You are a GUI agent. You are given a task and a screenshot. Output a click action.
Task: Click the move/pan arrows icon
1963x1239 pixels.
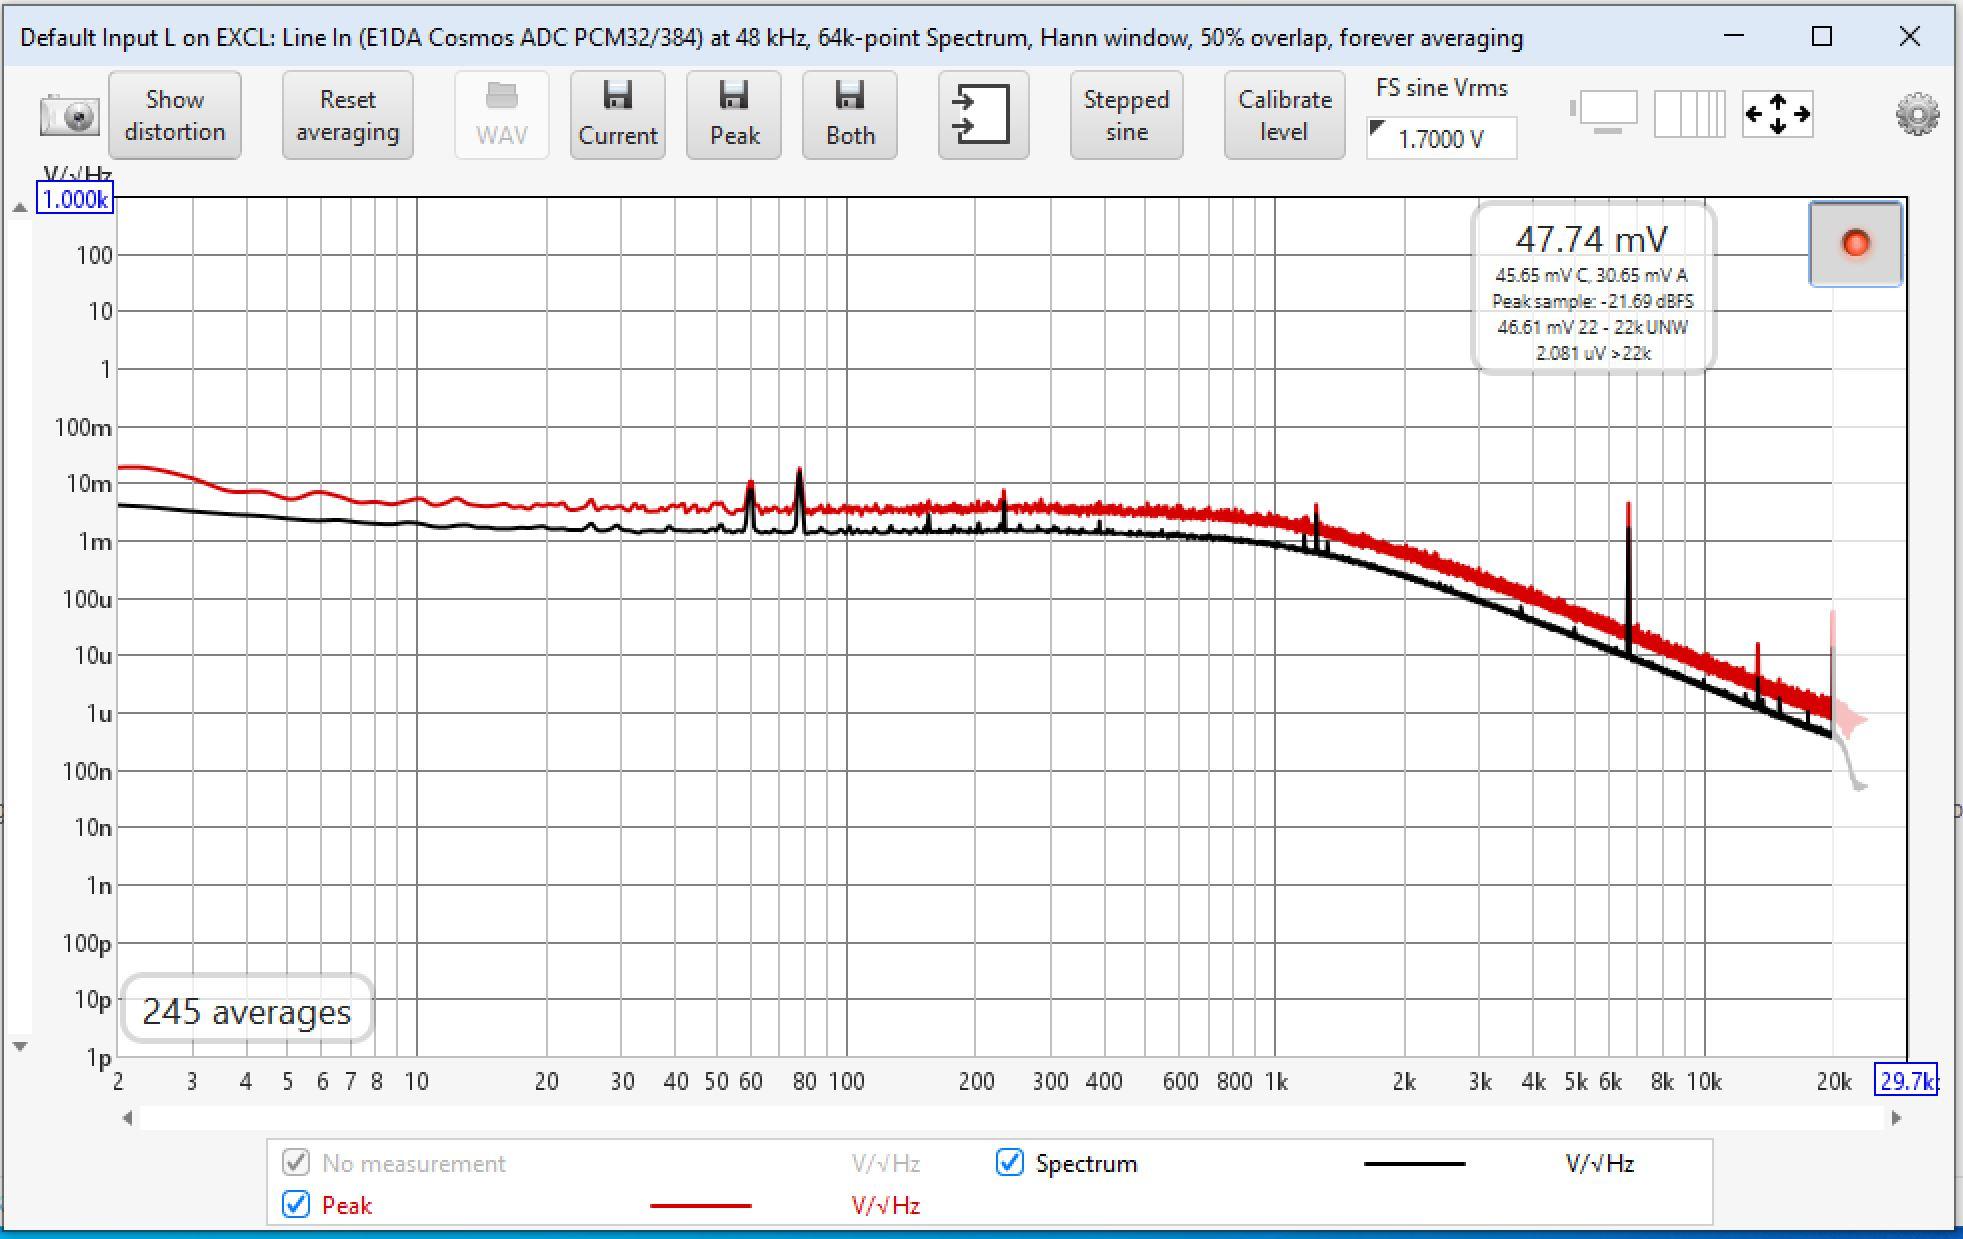click(x=1777, y=113)
